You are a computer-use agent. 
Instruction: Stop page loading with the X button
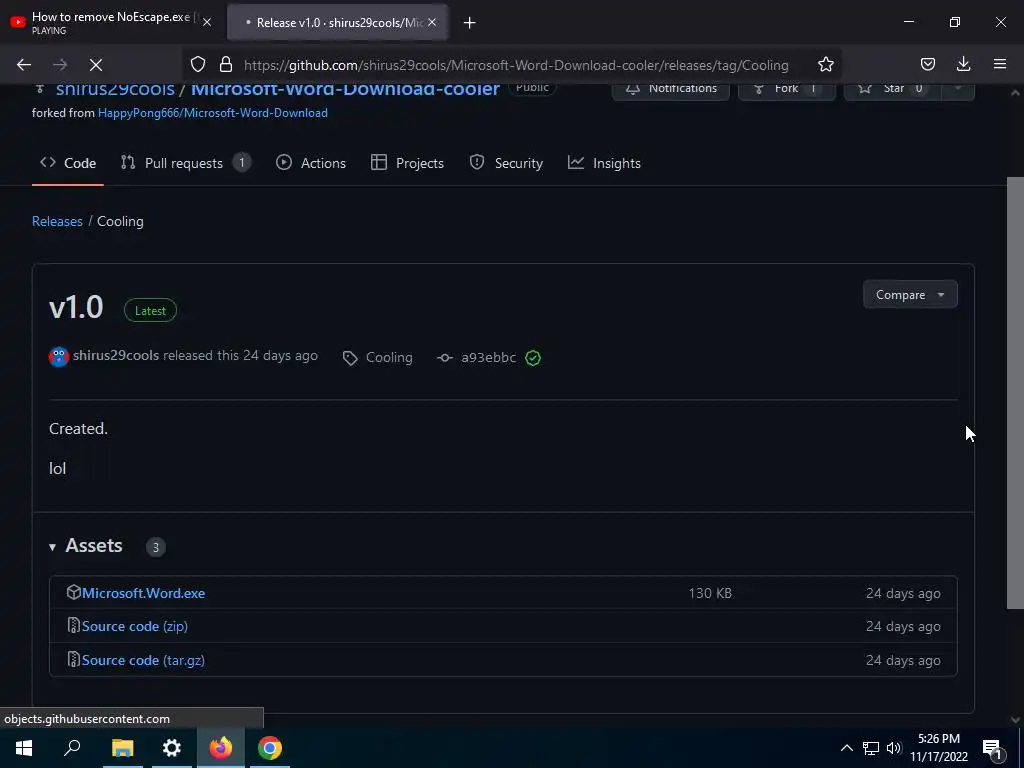tap(95, 65)
